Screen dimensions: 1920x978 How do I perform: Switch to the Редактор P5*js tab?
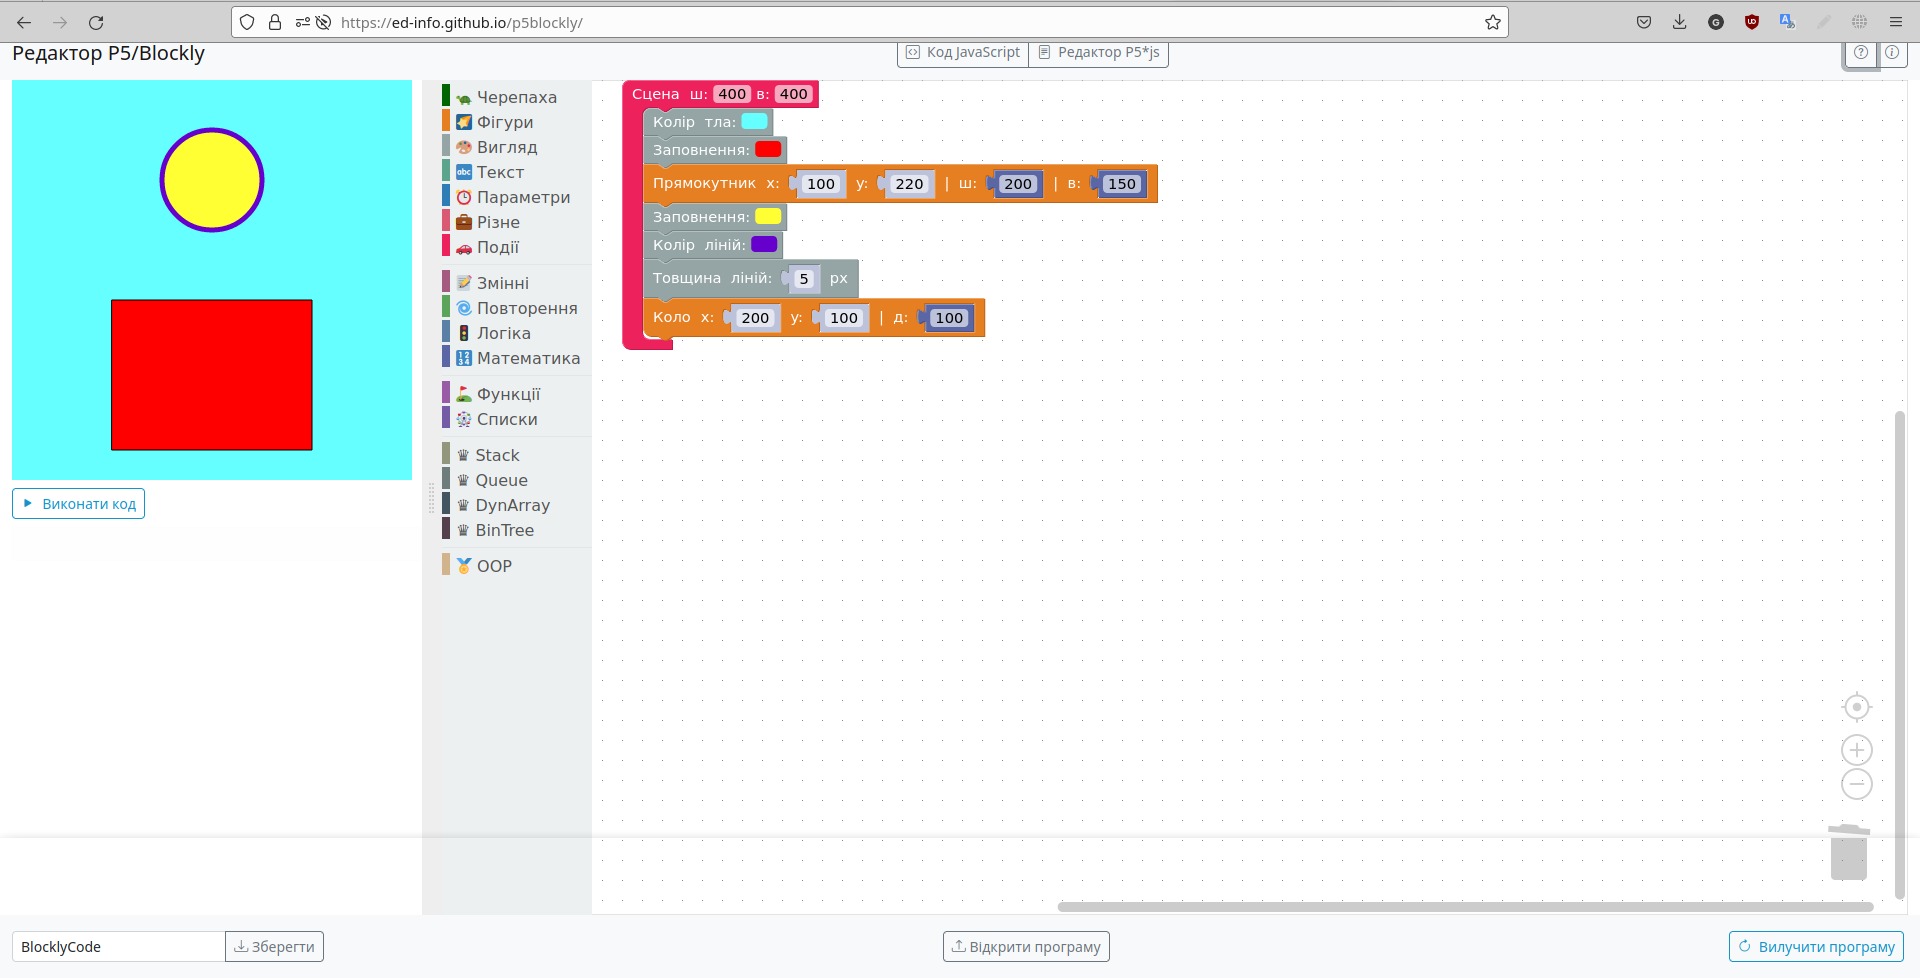pos(1098,52)
